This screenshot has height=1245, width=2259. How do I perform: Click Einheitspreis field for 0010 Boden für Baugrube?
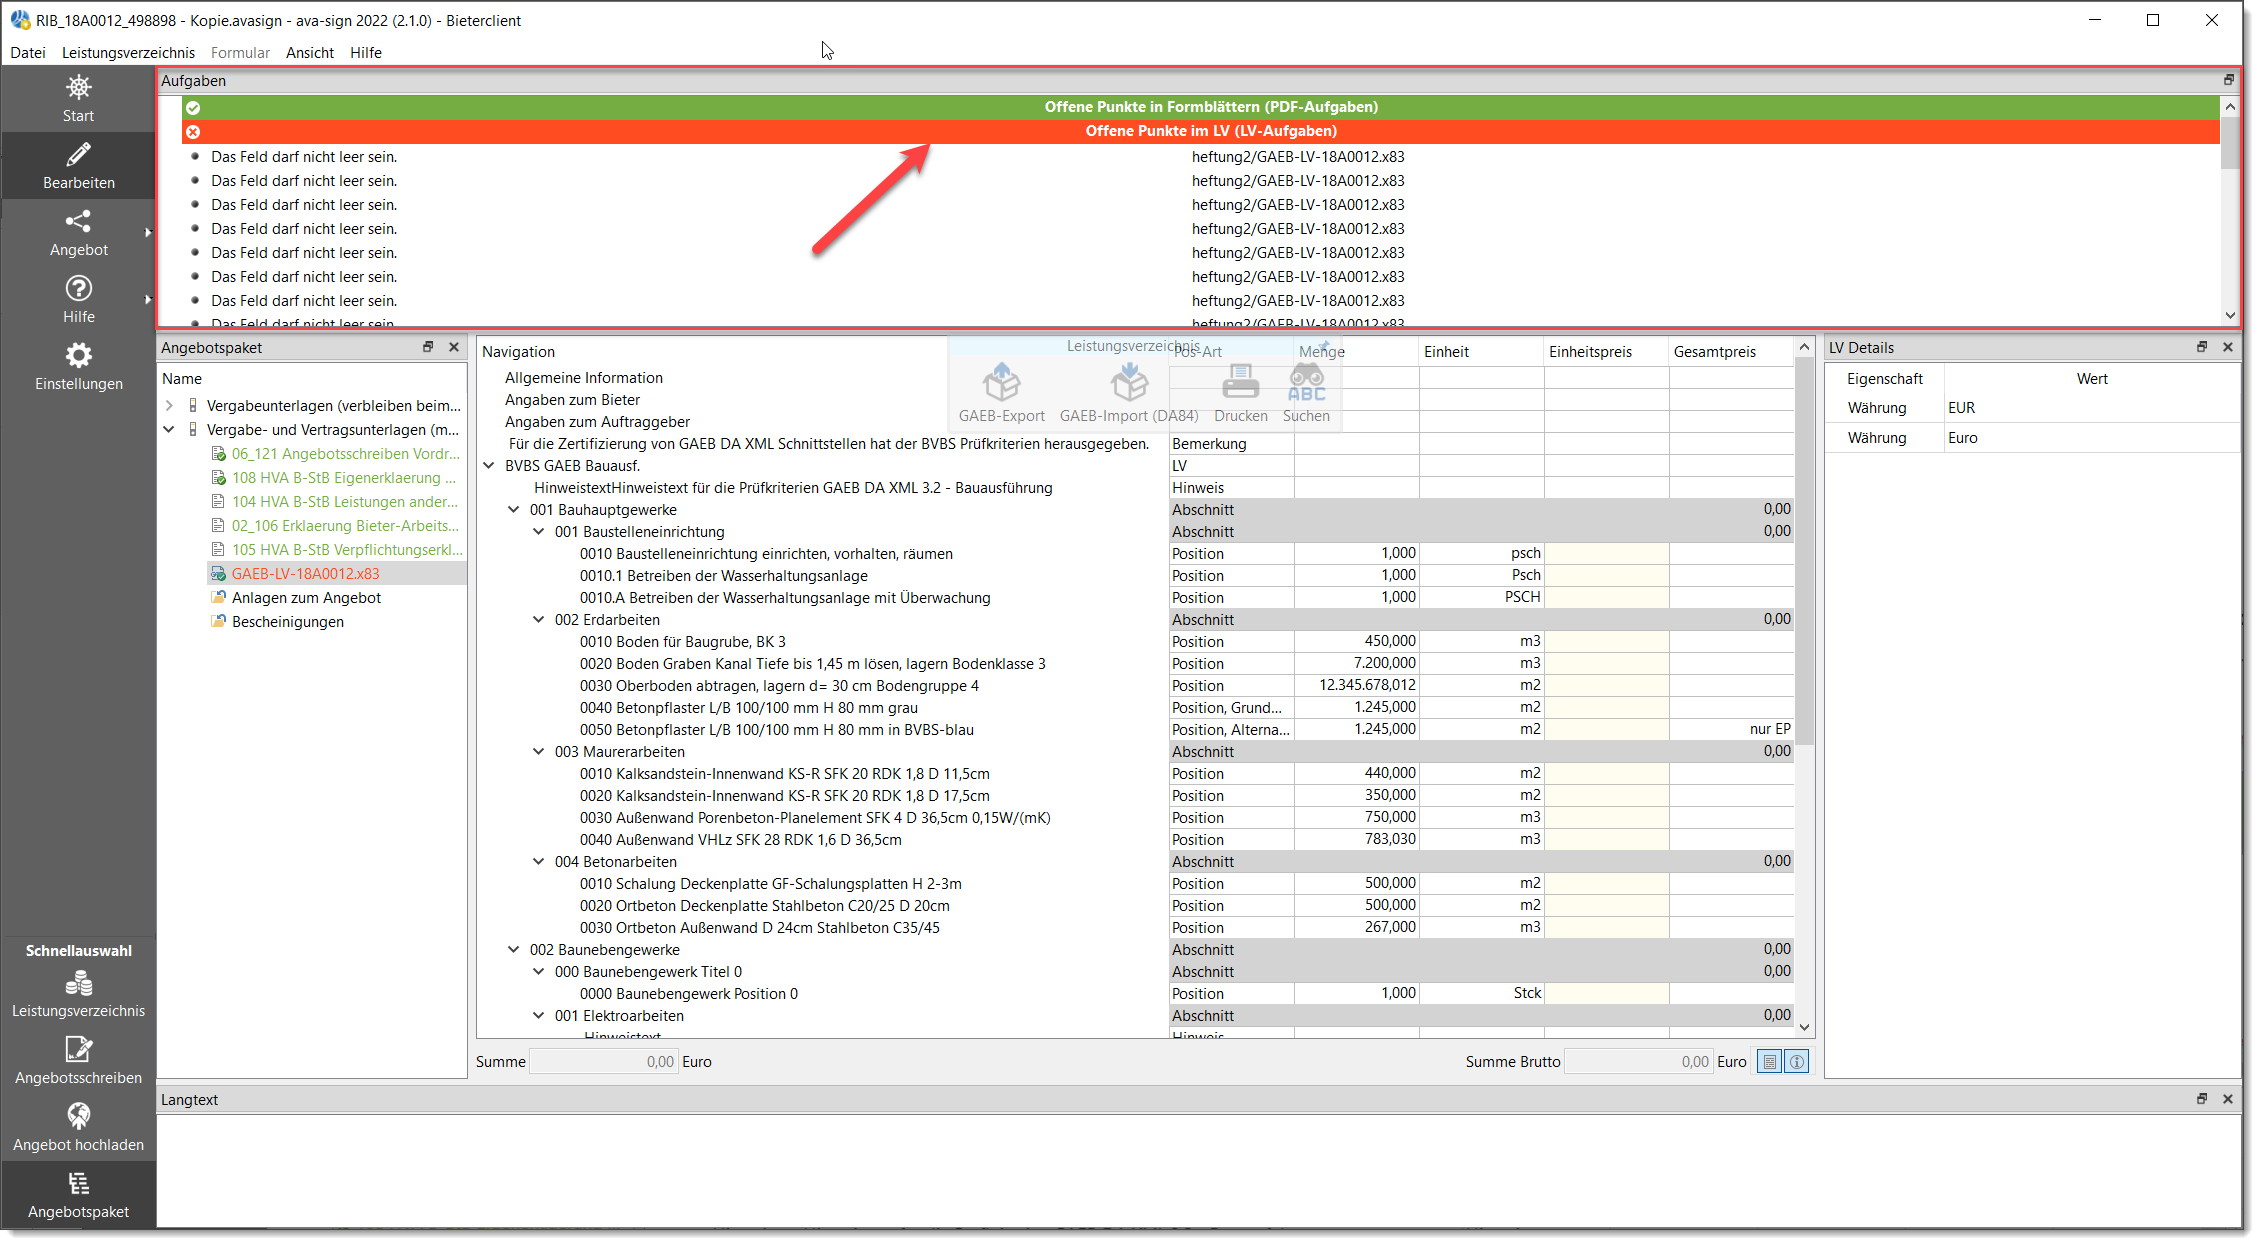(x=1606, y=641)
